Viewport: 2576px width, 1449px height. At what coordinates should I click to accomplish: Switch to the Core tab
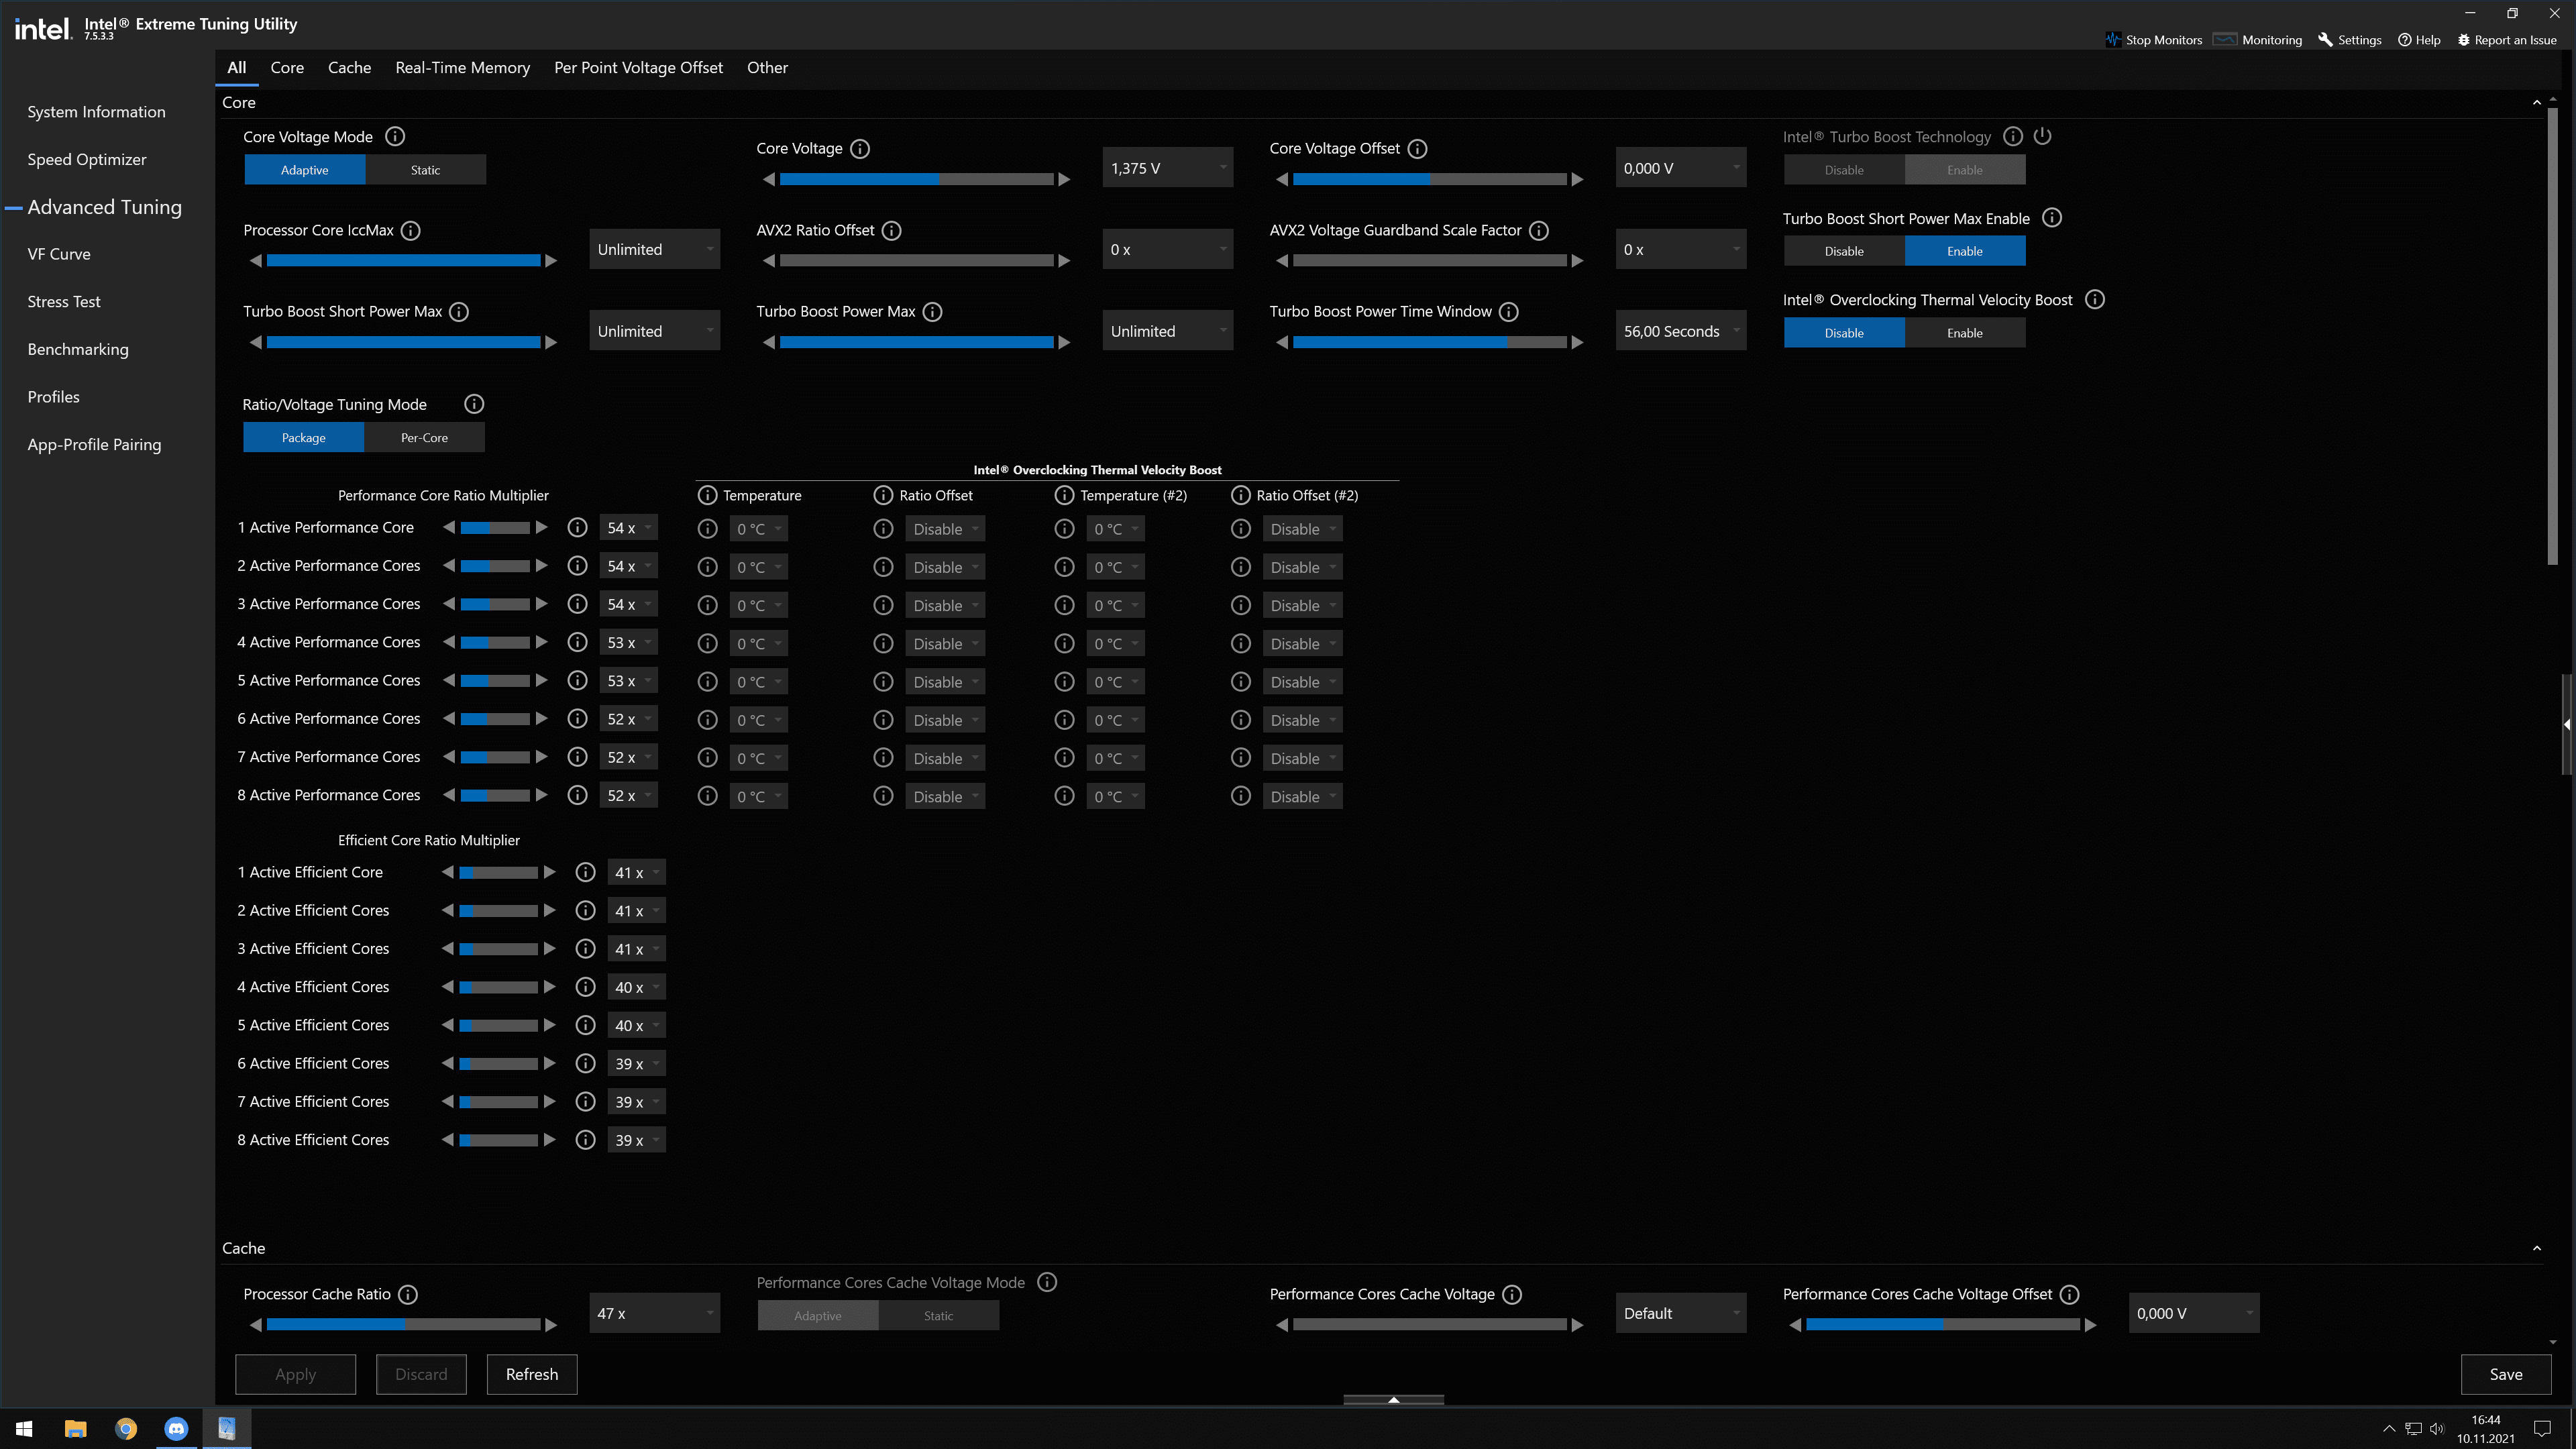click(x=287, y=68)
